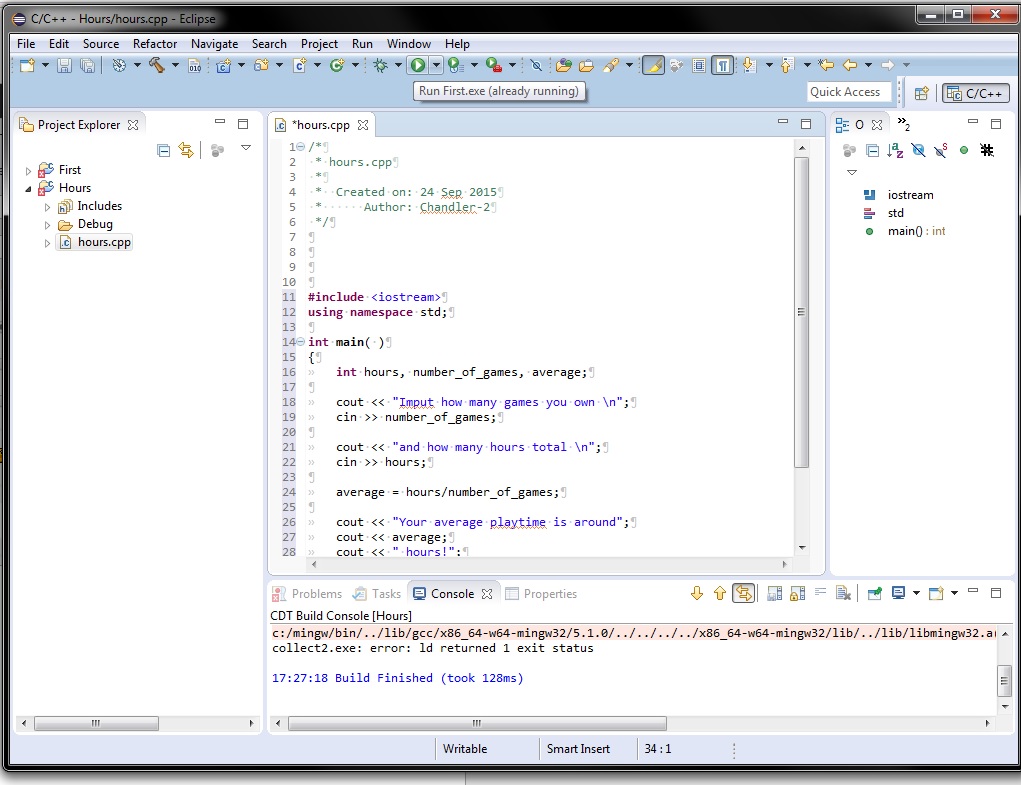The image size is (1021, 785).
Task: Click the Save floppy disk icon
Action: (64, 65)
